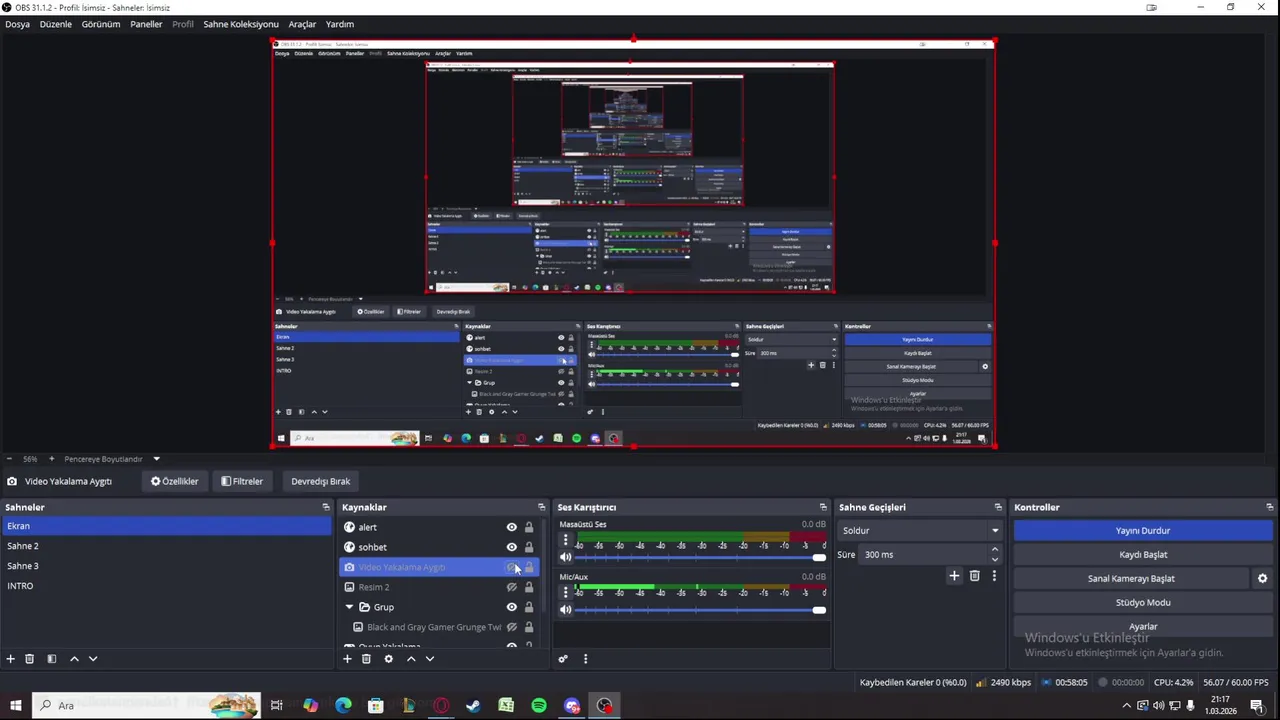Mute the Masaüstü Ses channel
This screenshot has width=1280, height=720.
pos(566,557)
